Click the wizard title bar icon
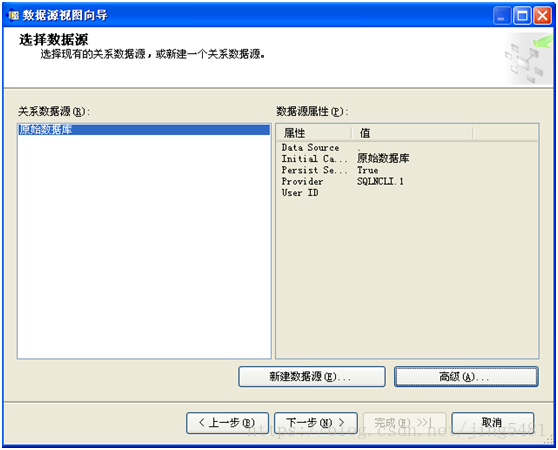Screen dimensions: 558x450 pos(14,15)
